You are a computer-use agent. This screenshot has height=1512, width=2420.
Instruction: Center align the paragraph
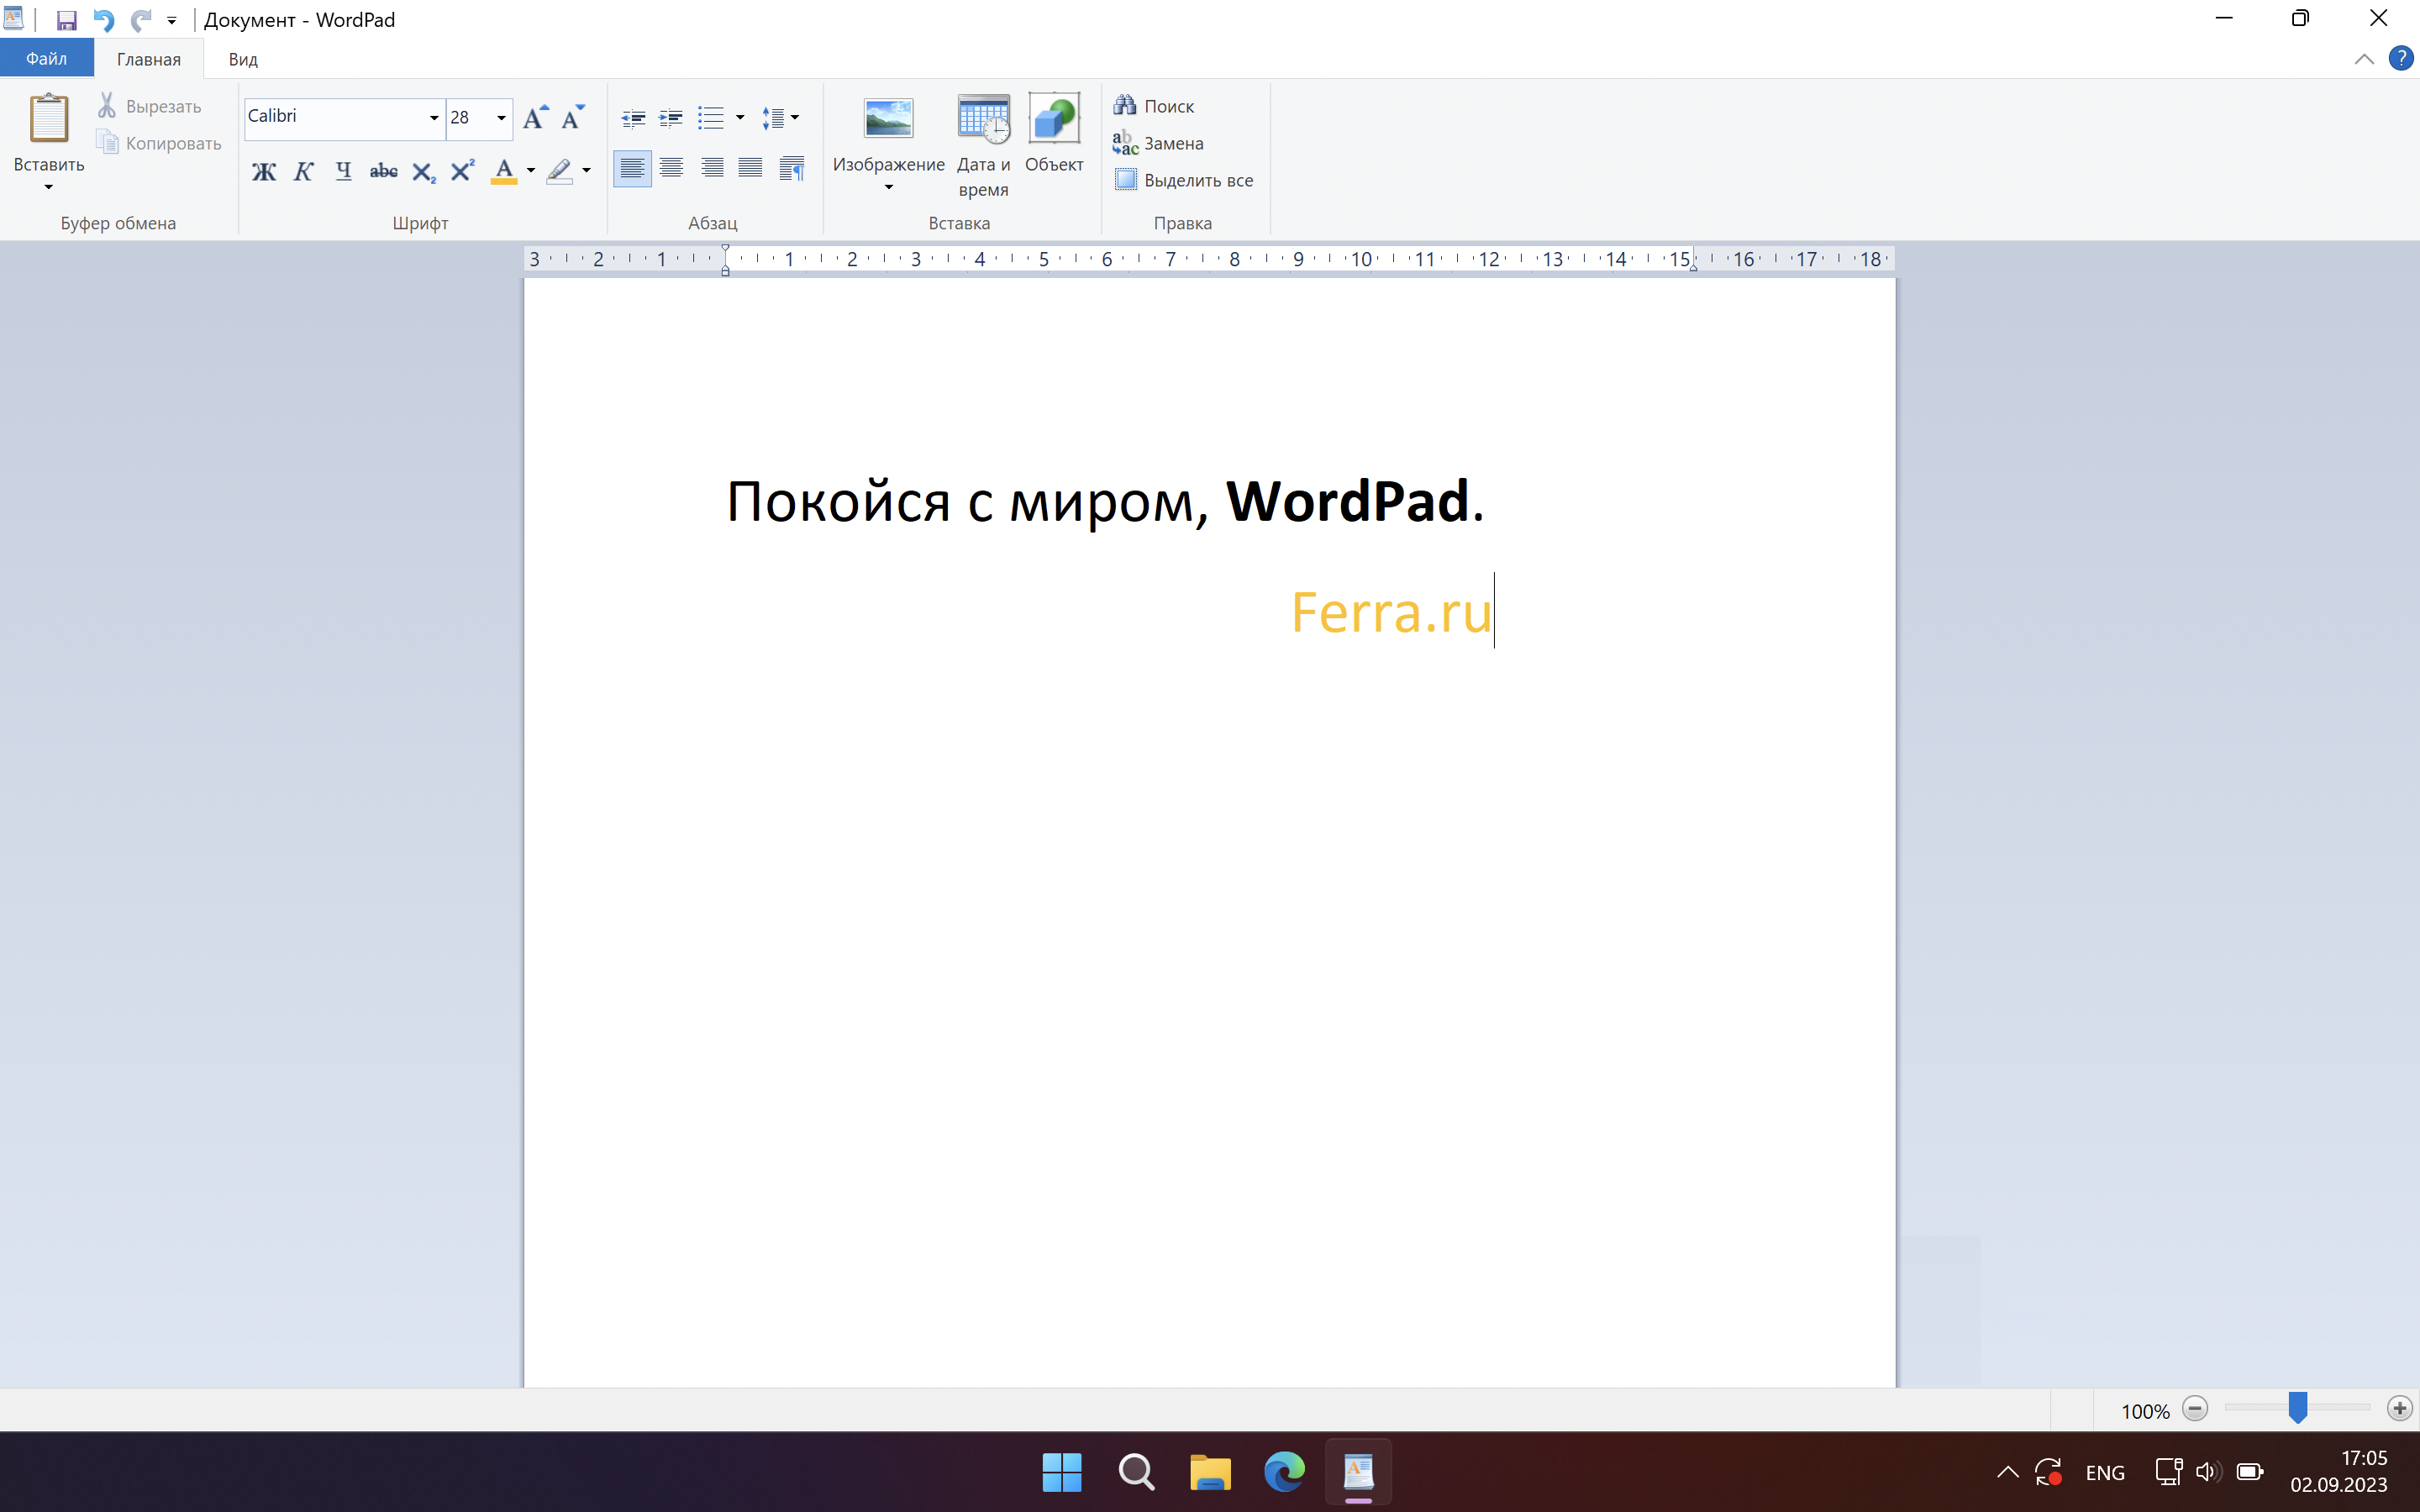pos(672,168)
